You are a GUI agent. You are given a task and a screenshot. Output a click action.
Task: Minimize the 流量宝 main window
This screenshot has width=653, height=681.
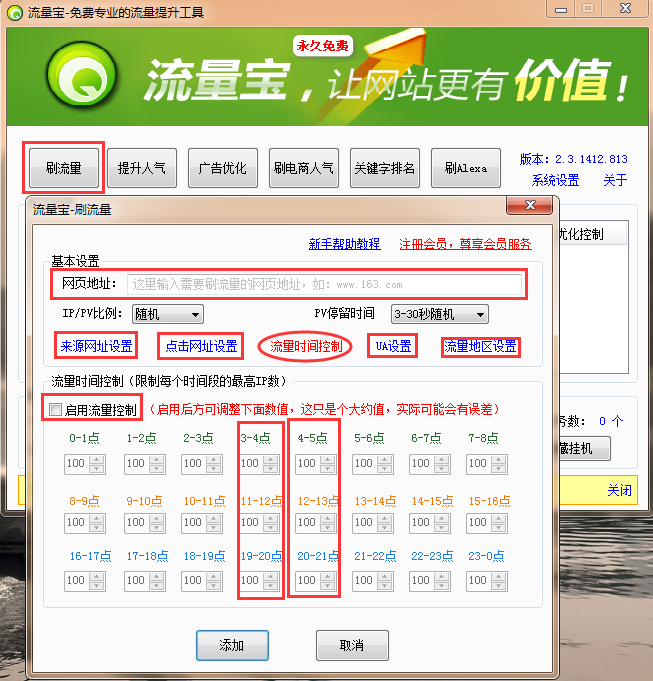561,9
